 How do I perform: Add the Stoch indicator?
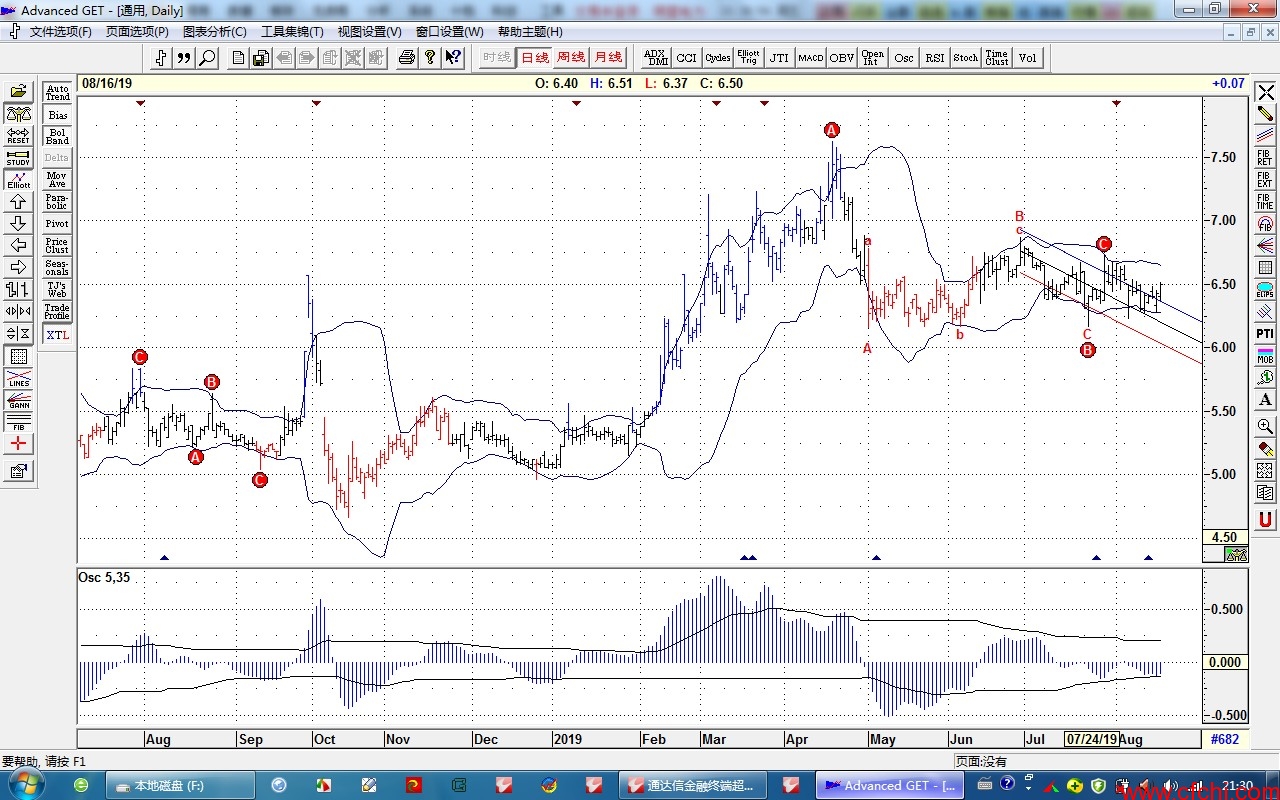pos(966,58)
